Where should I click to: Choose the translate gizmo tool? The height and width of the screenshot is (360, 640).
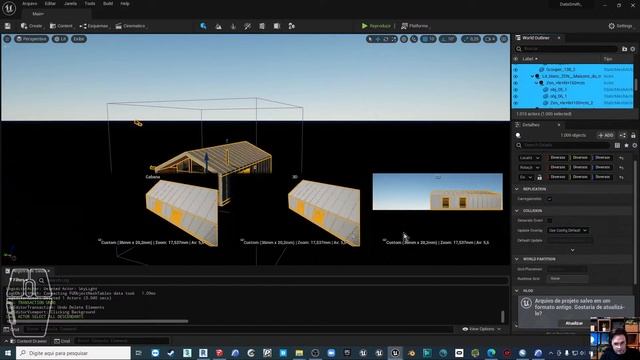378,39
